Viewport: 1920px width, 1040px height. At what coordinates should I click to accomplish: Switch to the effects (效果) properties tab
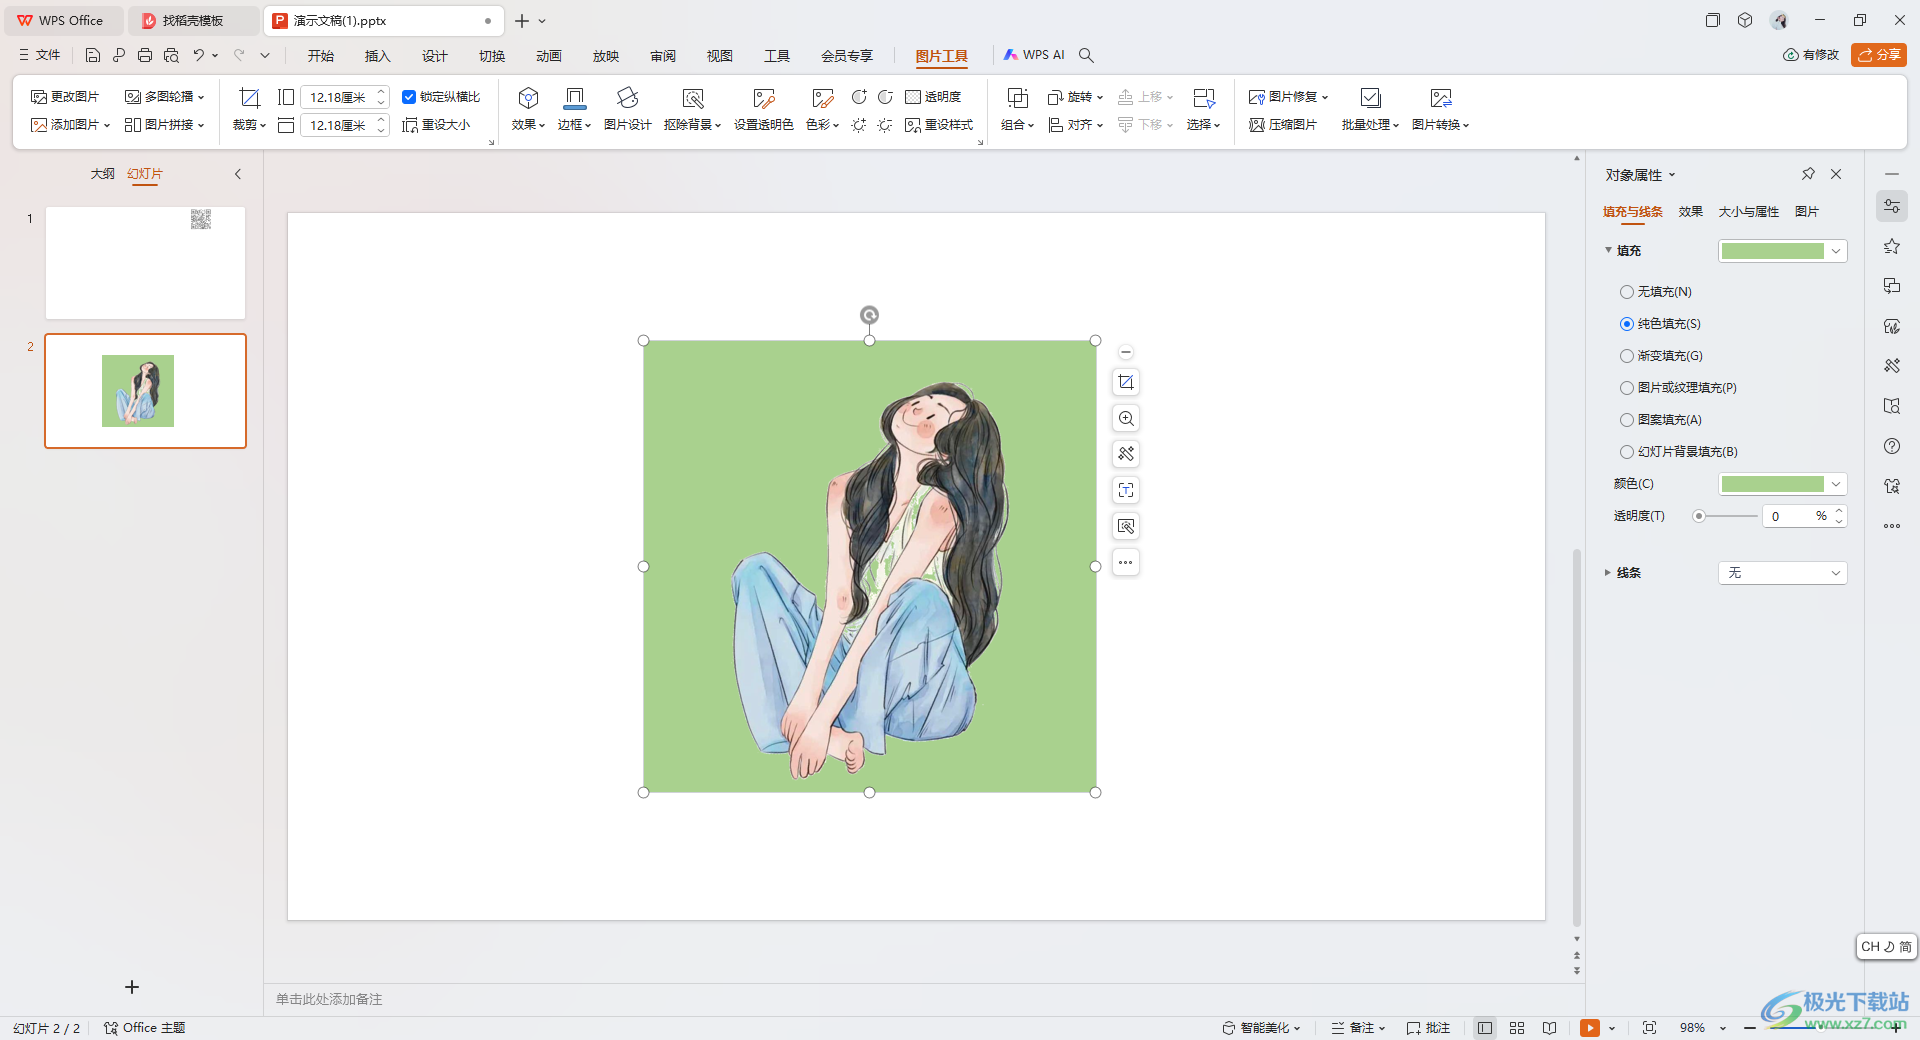point(1690,212)
